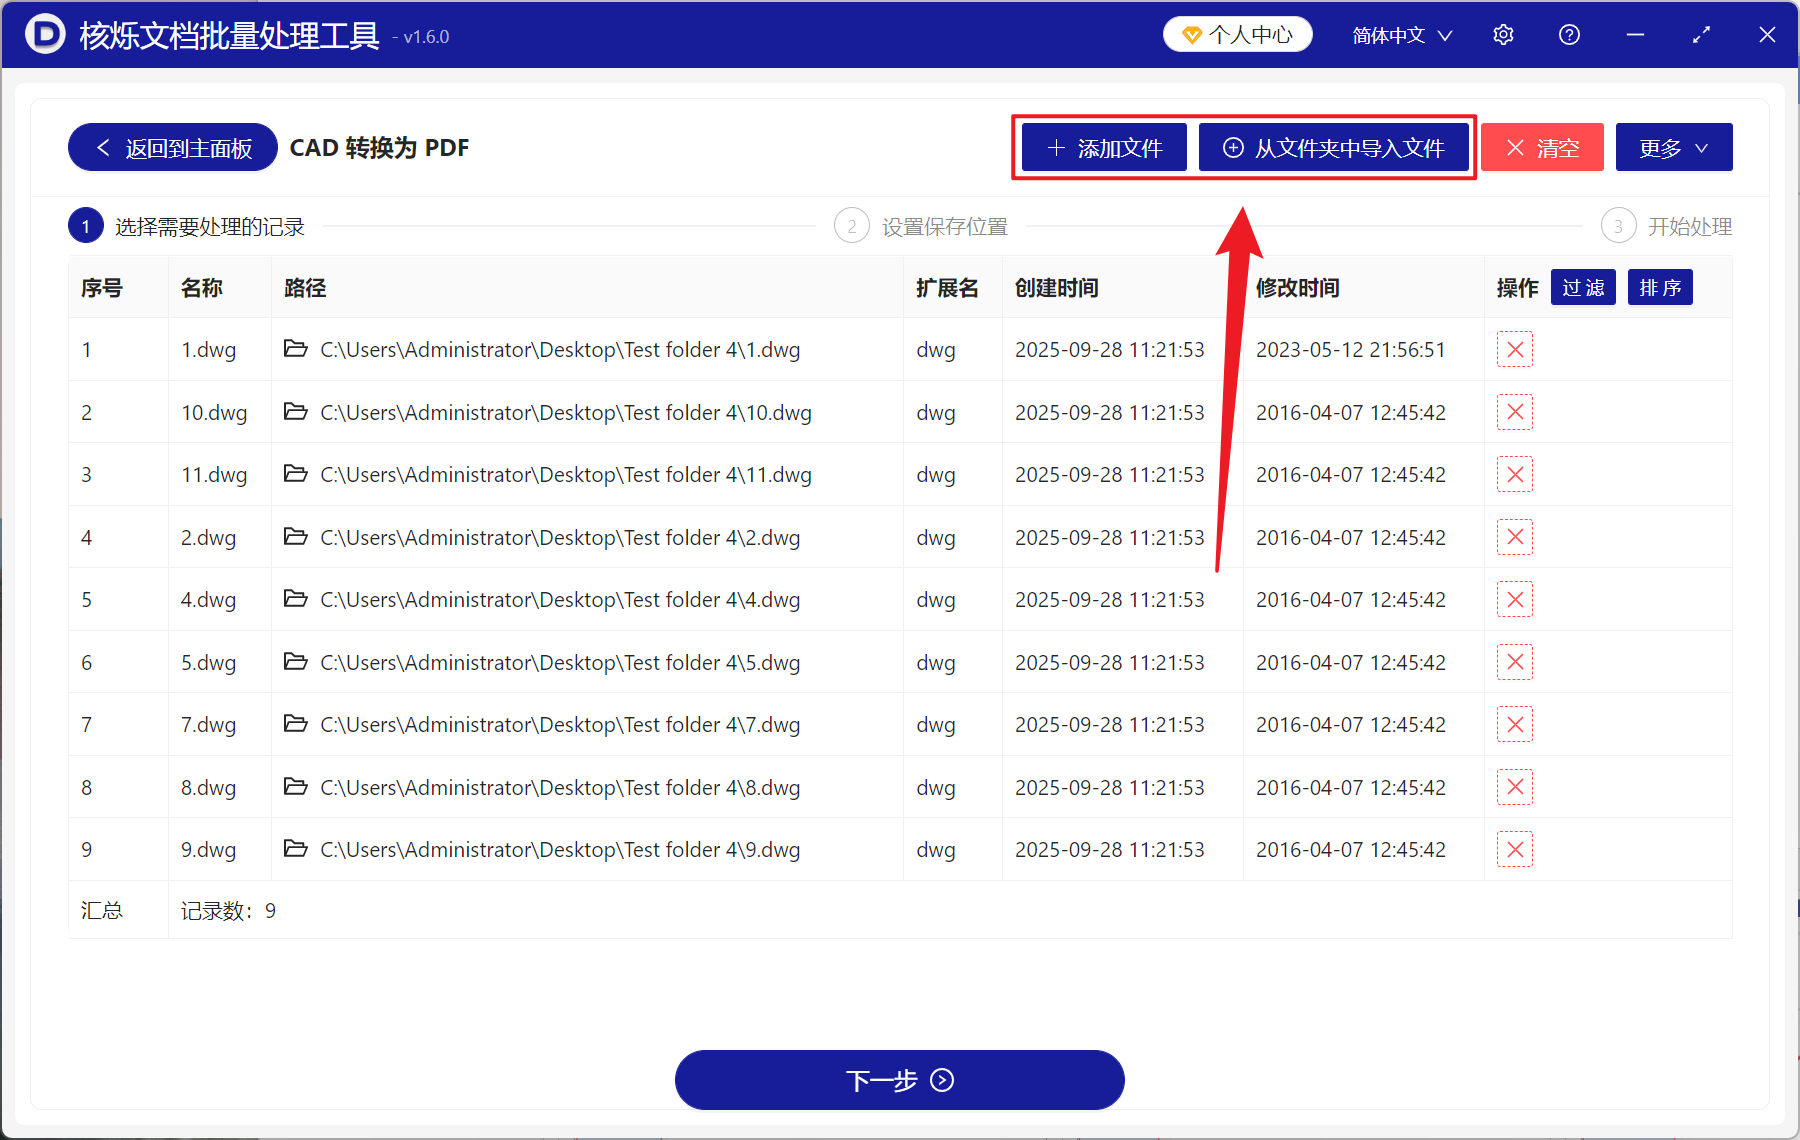Open the 个人中心 personal center
1800x1140 pixels.
(1237, 33)
